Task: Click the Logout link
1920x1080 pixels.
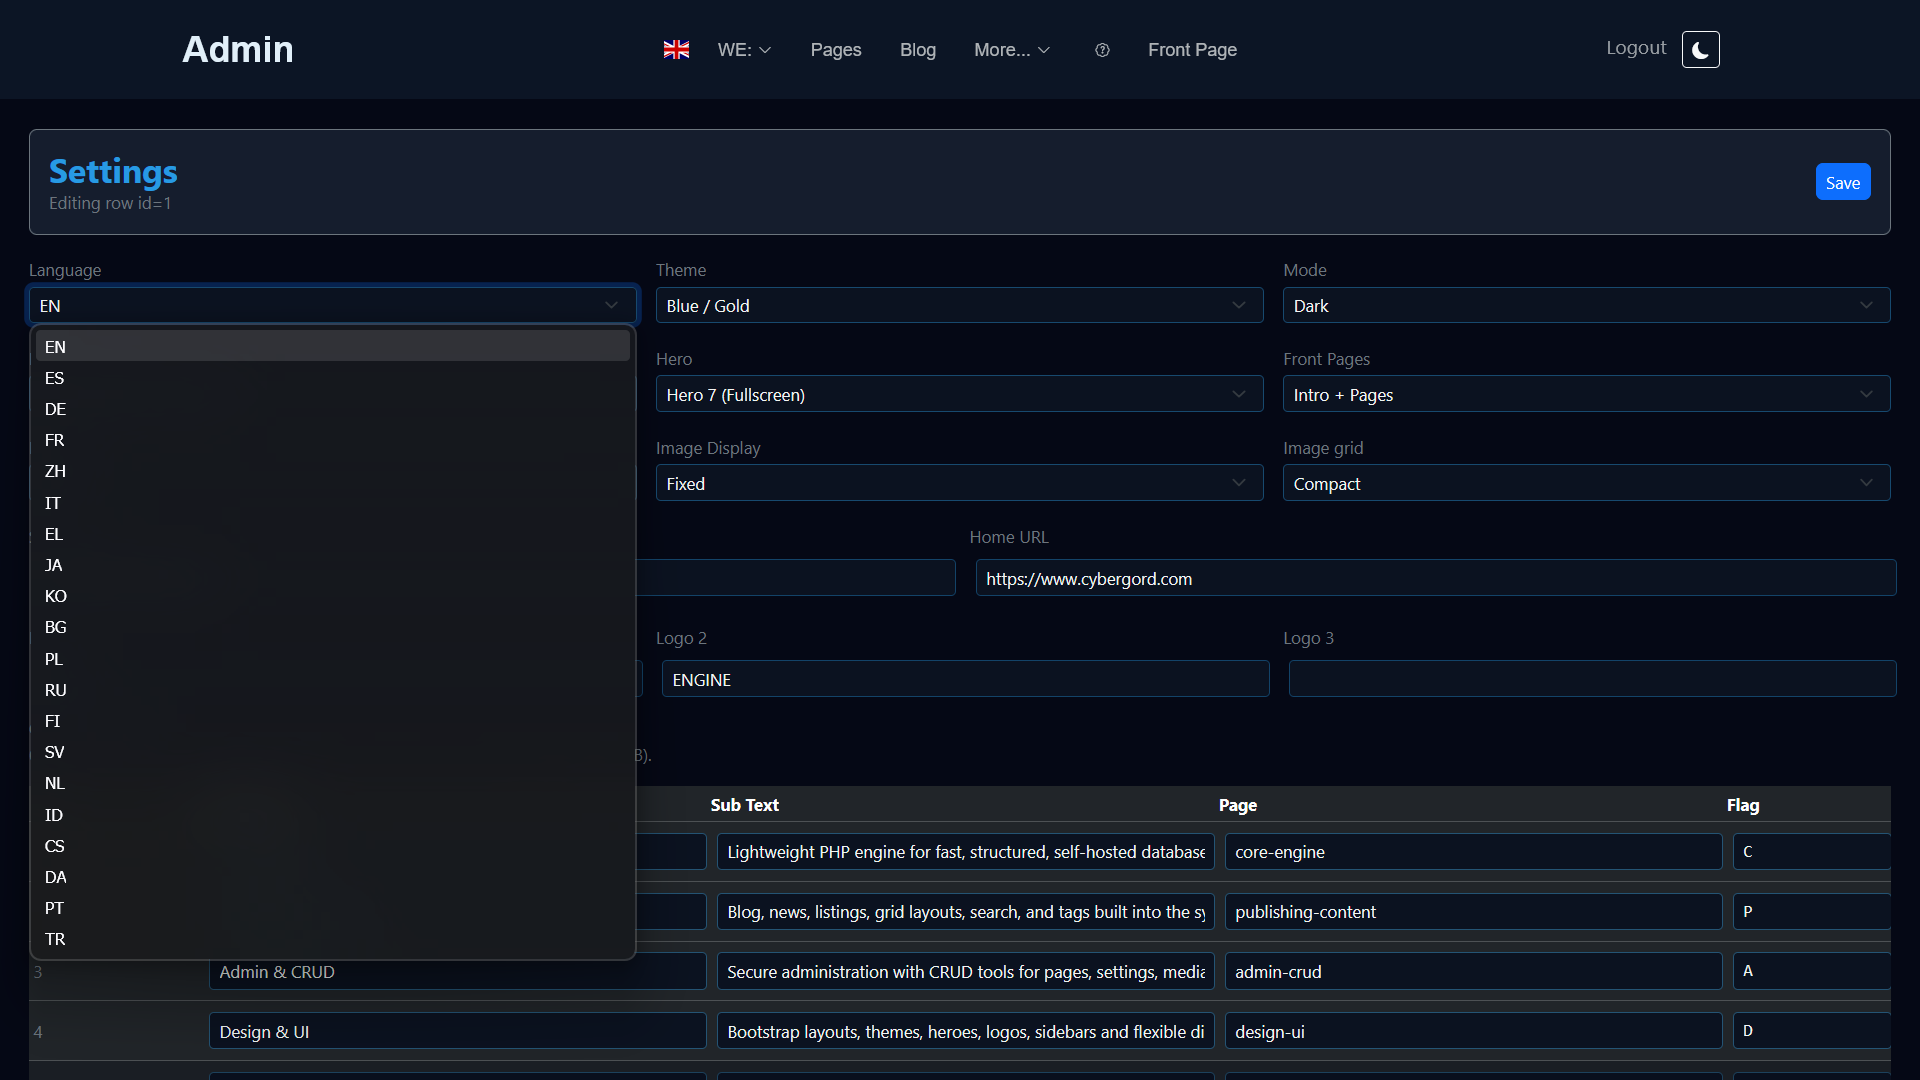Action: pyautogui.click(x=1636, y=48)
